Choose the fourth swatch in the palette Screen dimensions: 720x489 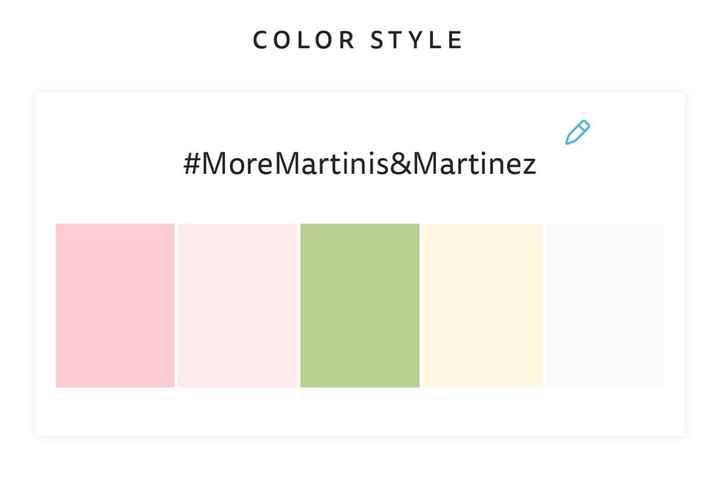tap(482, 305)
